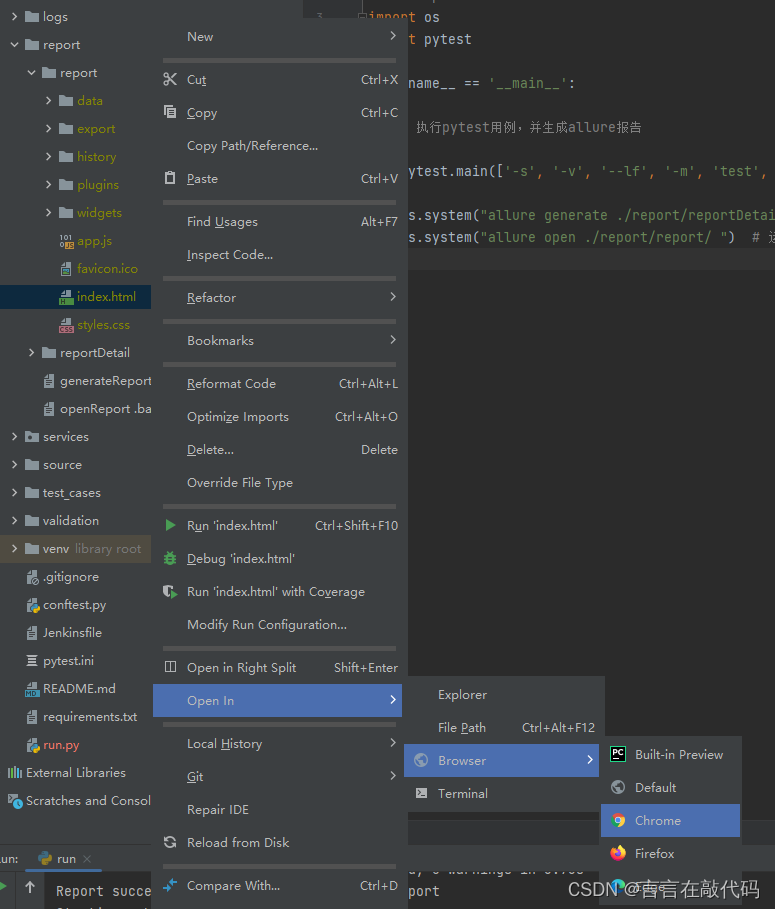This screenshot has width=775, height=909.
Task: Click the run.py Python file icon
Action: pos(33,745)
